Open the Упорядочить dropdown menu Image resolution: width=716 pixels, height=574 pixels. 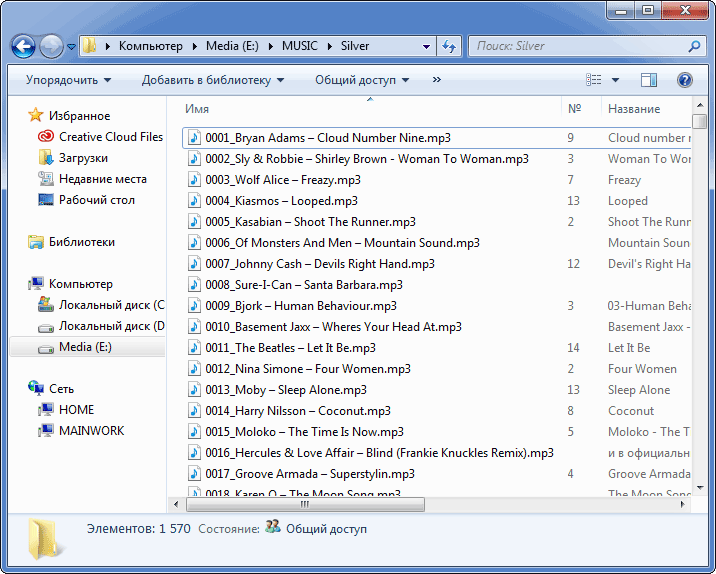click(68, 80)
